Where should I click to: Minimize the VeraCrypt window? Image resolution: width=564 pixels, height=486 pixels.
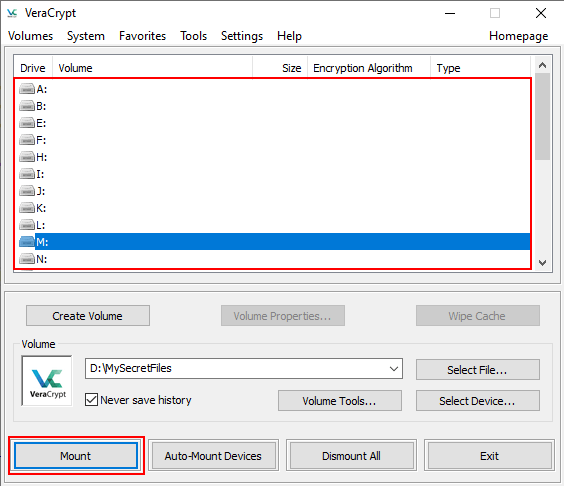tap(450, 13)
